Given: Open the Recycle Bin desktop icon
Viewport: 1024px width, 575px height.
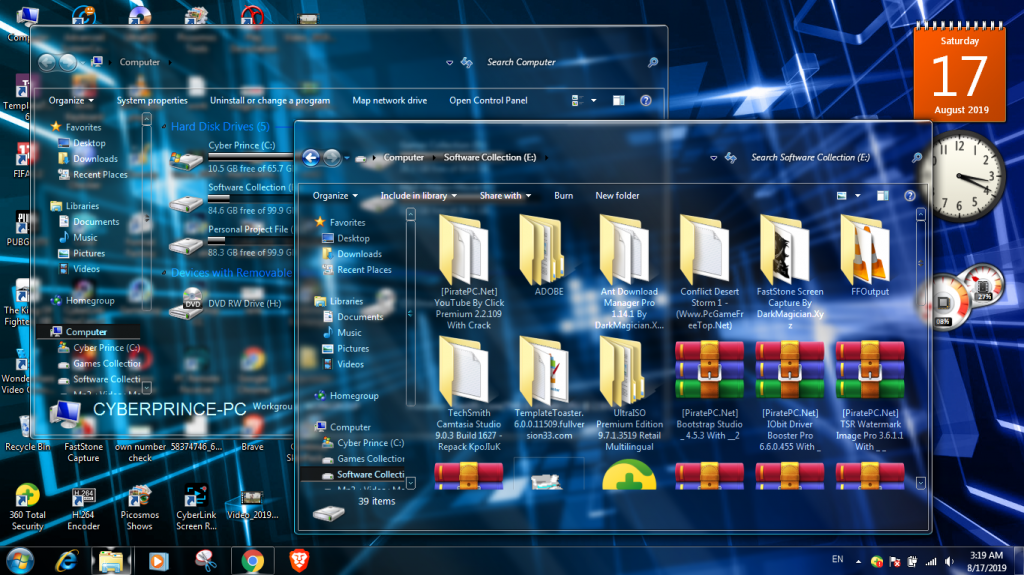Looking at the screenshot, I should tap(27, 433).
